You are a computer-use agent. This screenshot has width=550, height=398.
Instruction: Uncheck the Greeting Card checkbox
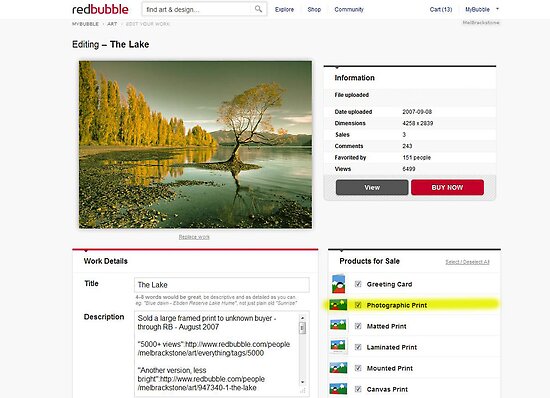coord(358,284)
